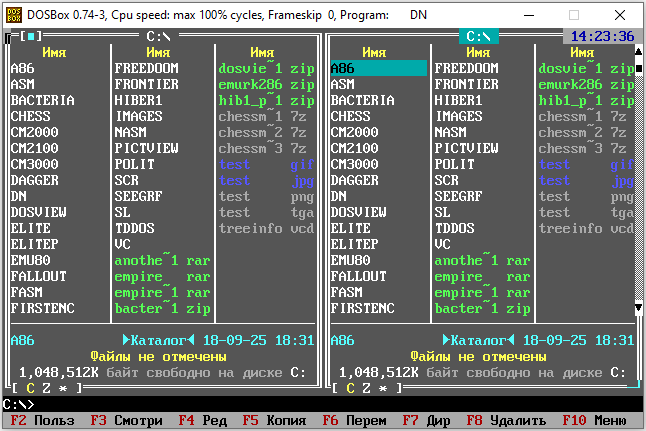The width and height of the screenshot is (646, 431).
Task: Click F8 Удалить in bottom function bar
Action: click(506, 420)
